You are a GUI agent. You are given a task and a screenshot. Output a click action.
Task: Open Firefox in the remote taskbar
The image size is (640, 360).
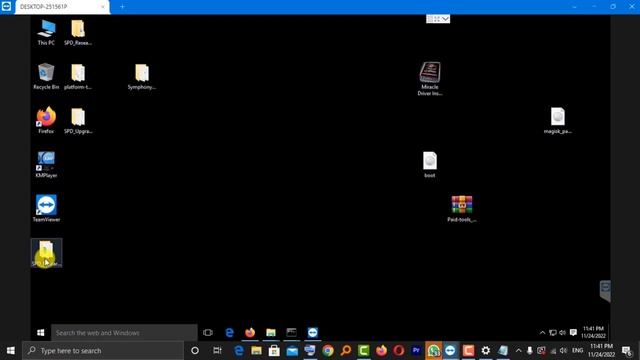coord(250,333)
